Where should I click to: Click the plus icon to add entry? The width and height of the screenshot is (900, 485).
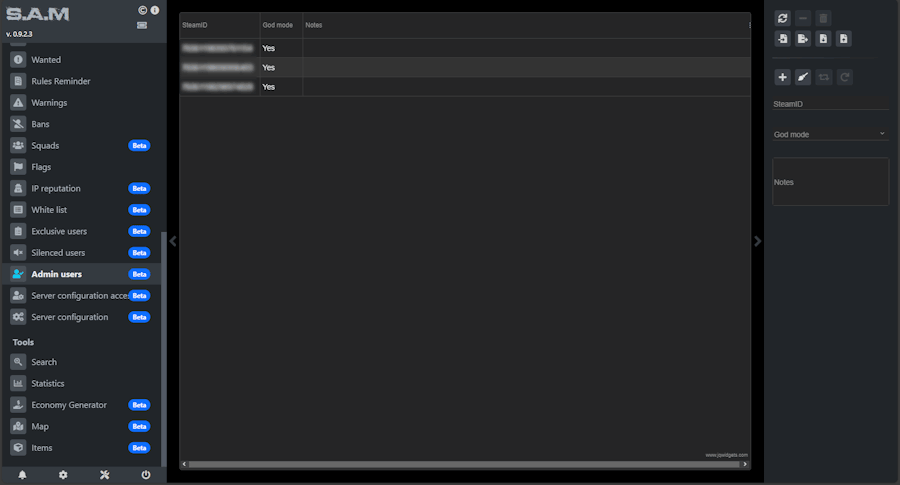tap(782, 77)
